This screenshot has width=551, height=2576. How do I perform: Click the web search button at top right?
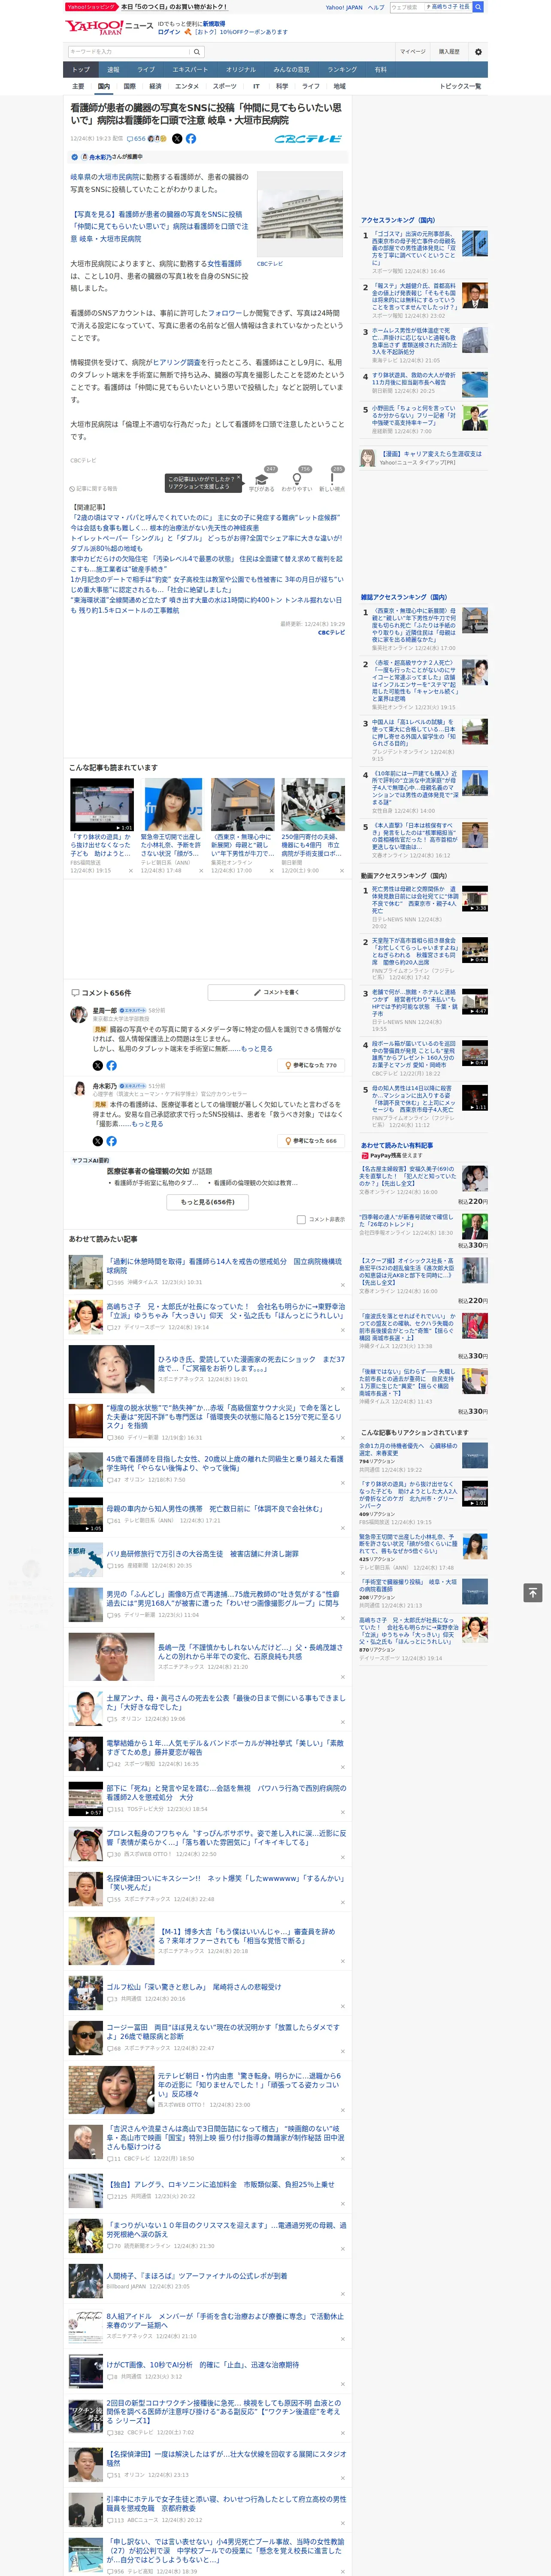pos(478,7)
